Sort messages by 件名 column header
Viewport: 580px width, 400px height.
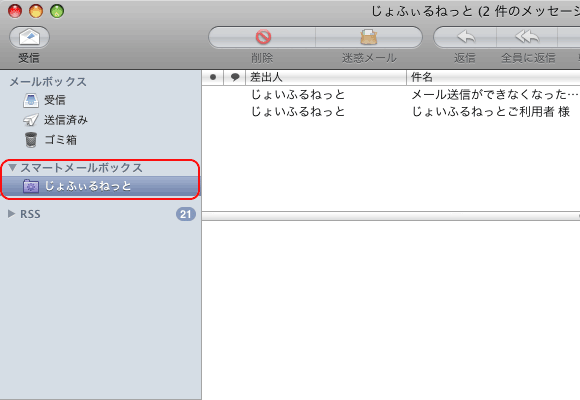click(493, 77)
